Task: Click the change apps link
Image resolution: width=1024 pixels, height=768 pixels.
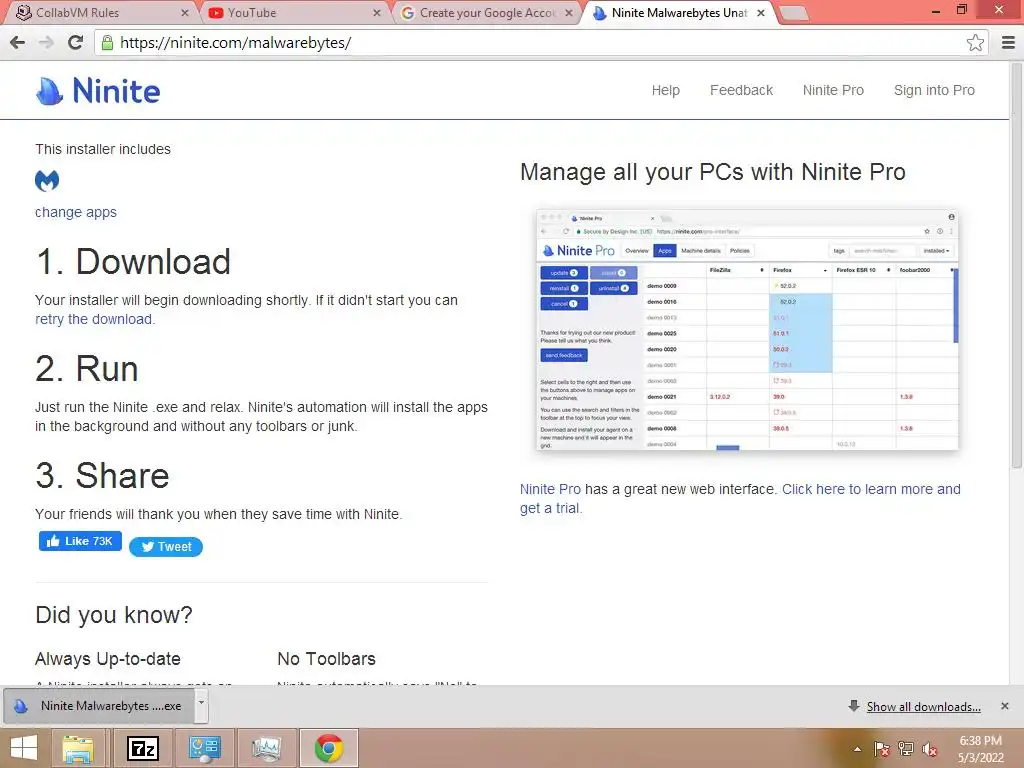Action: 76,212
